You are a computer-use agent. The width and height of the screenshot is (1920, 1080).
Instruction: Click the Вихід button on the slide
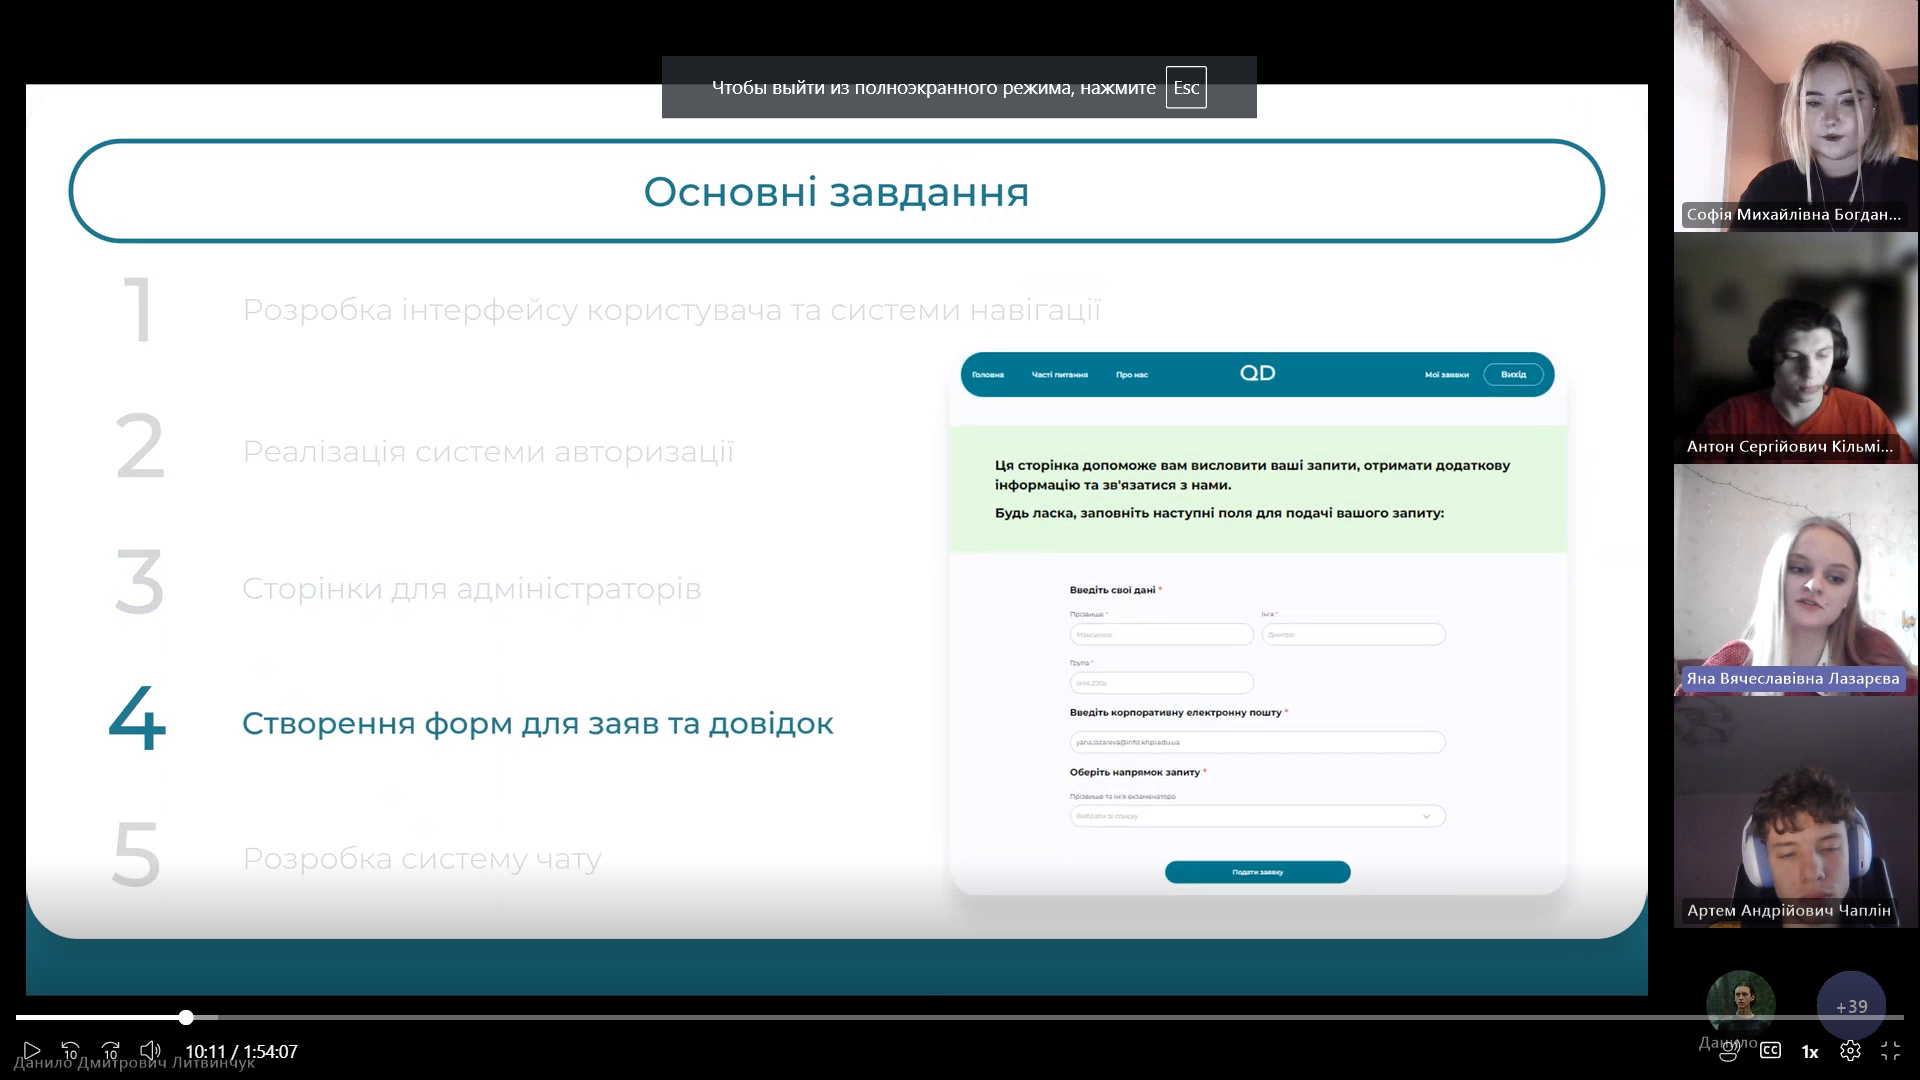point(1513,375)
